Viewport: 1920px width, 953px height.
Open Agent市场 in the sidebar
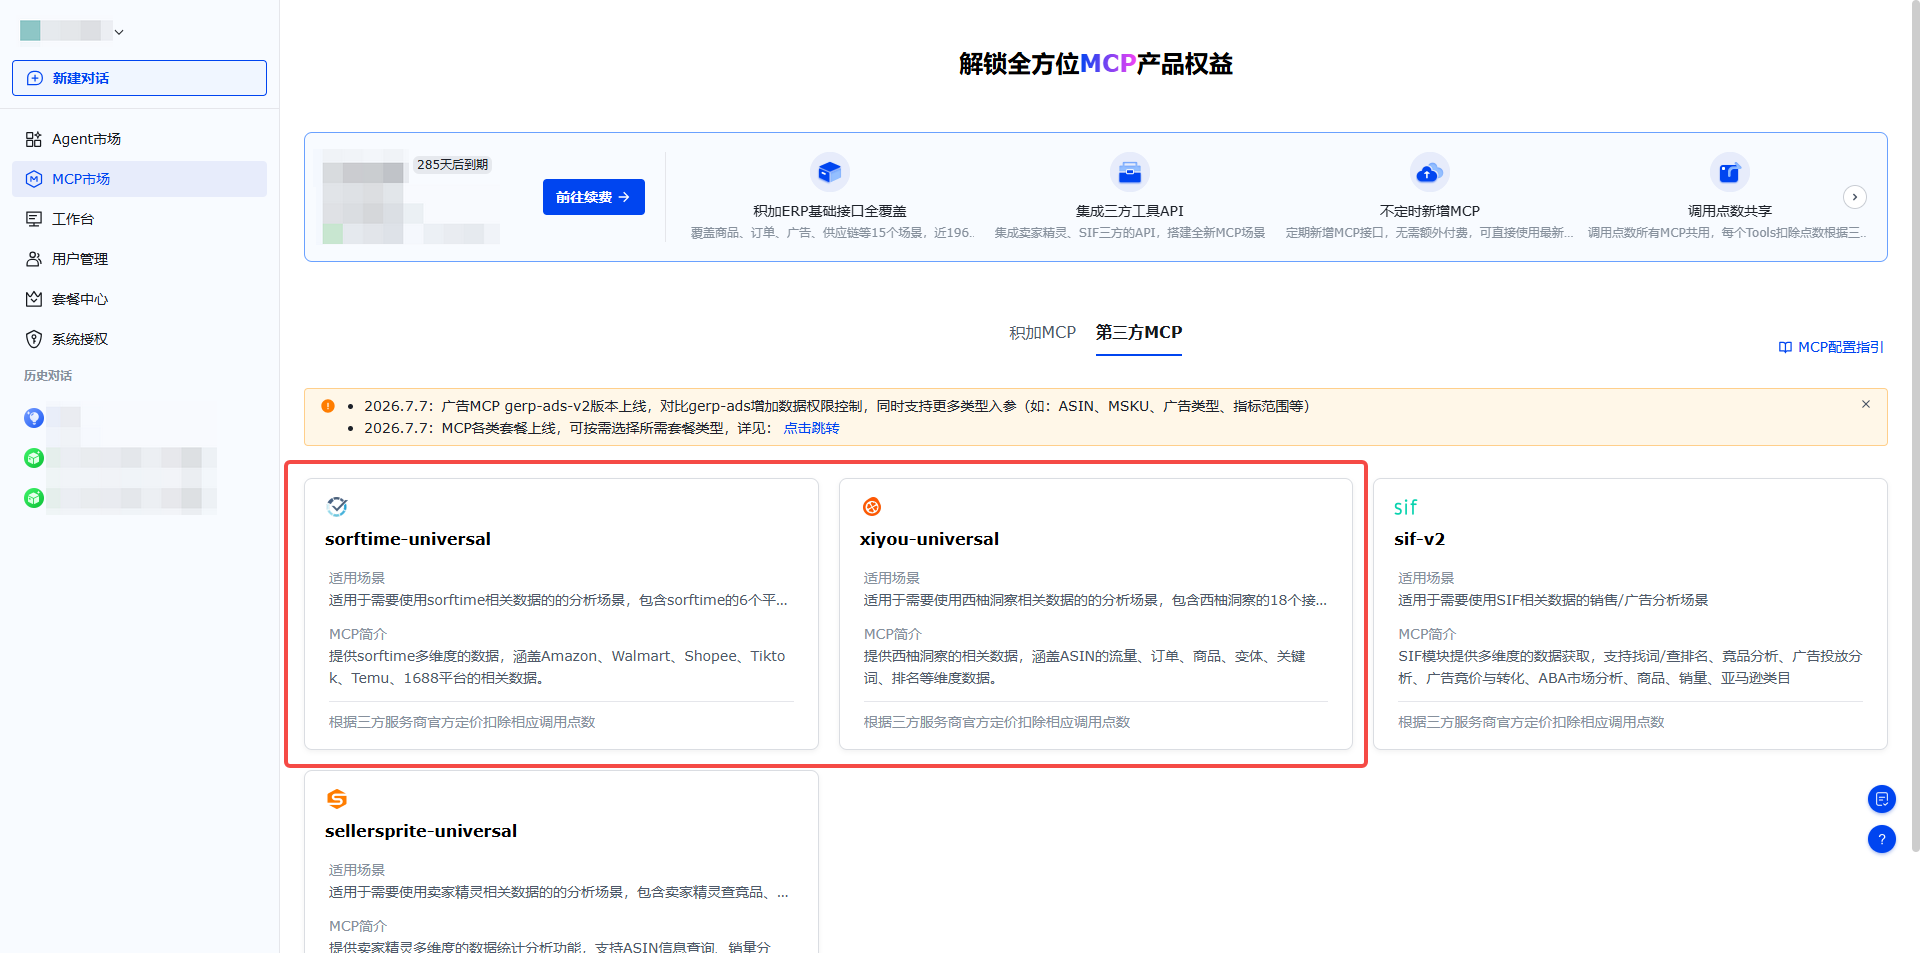pyautogui.click(x=139, y=139)
